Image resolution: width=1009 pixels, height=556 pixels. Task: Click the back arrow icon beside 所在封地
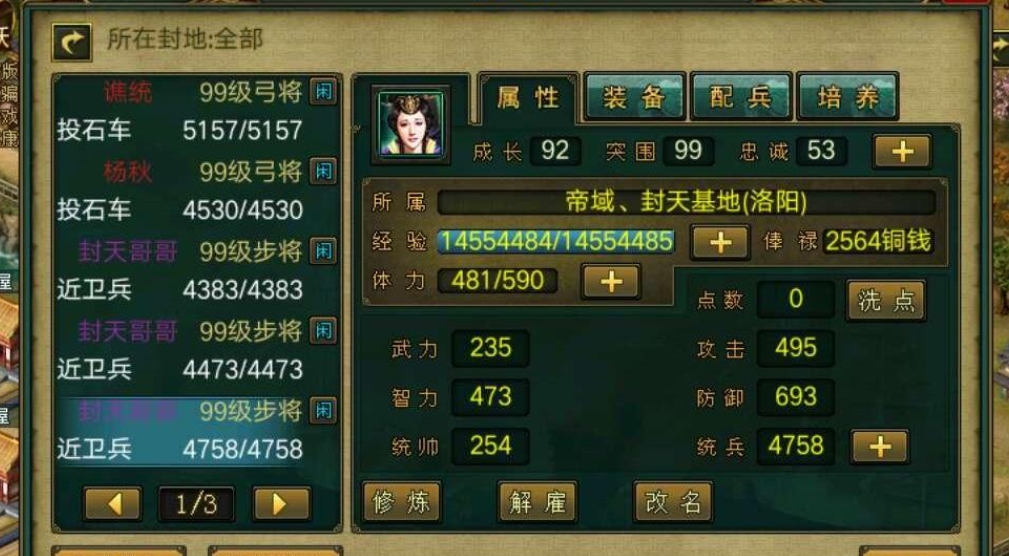coord(71,42)
